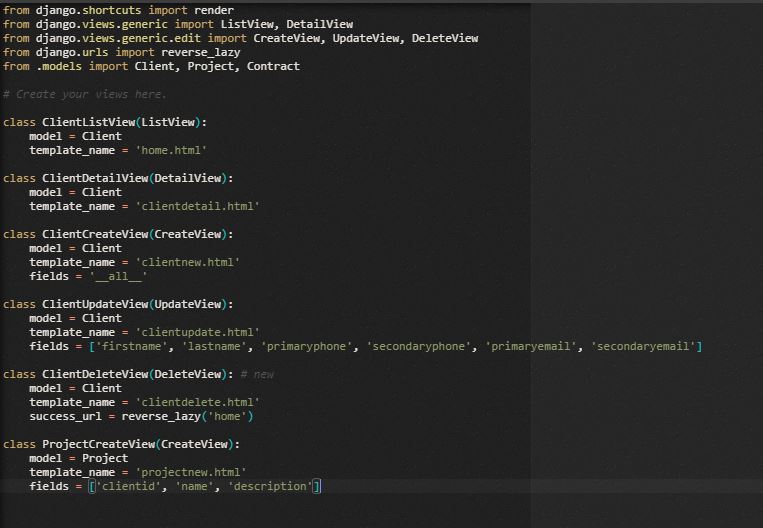Screen dimensions: 763x528
Task: Click the class name 'ClientCreateView'
Action: click(95, 234)
